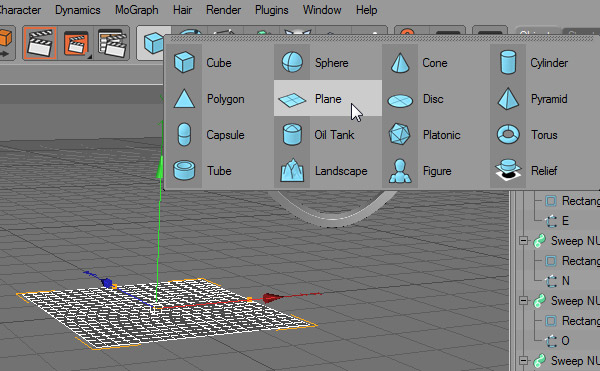Add a Relief object
The width and height of the screenshot is (600, 371).
point(545,170)
